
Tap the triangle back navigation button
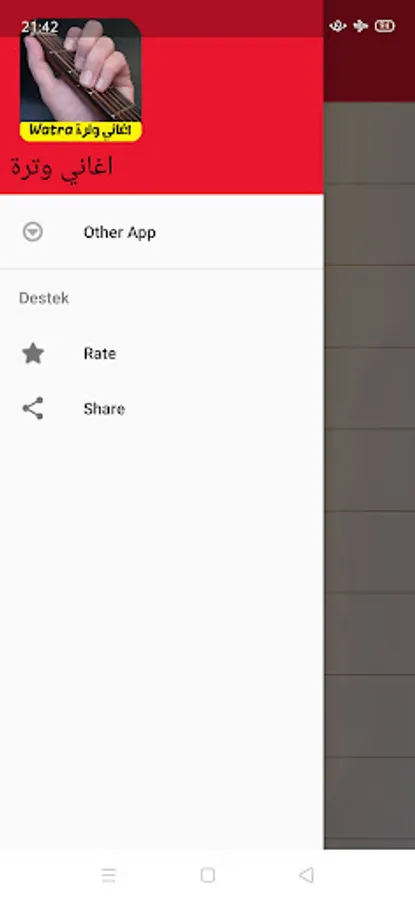tap(307, 875)
